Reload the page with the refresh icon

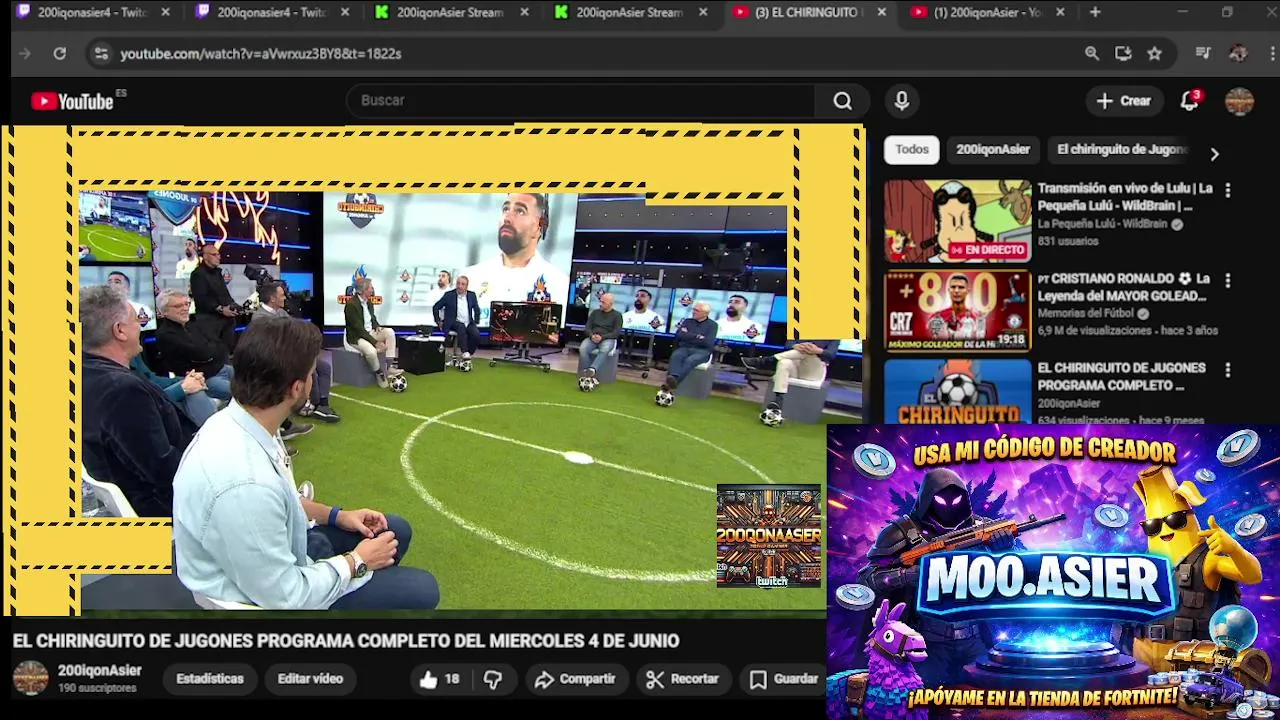[60, 54]
